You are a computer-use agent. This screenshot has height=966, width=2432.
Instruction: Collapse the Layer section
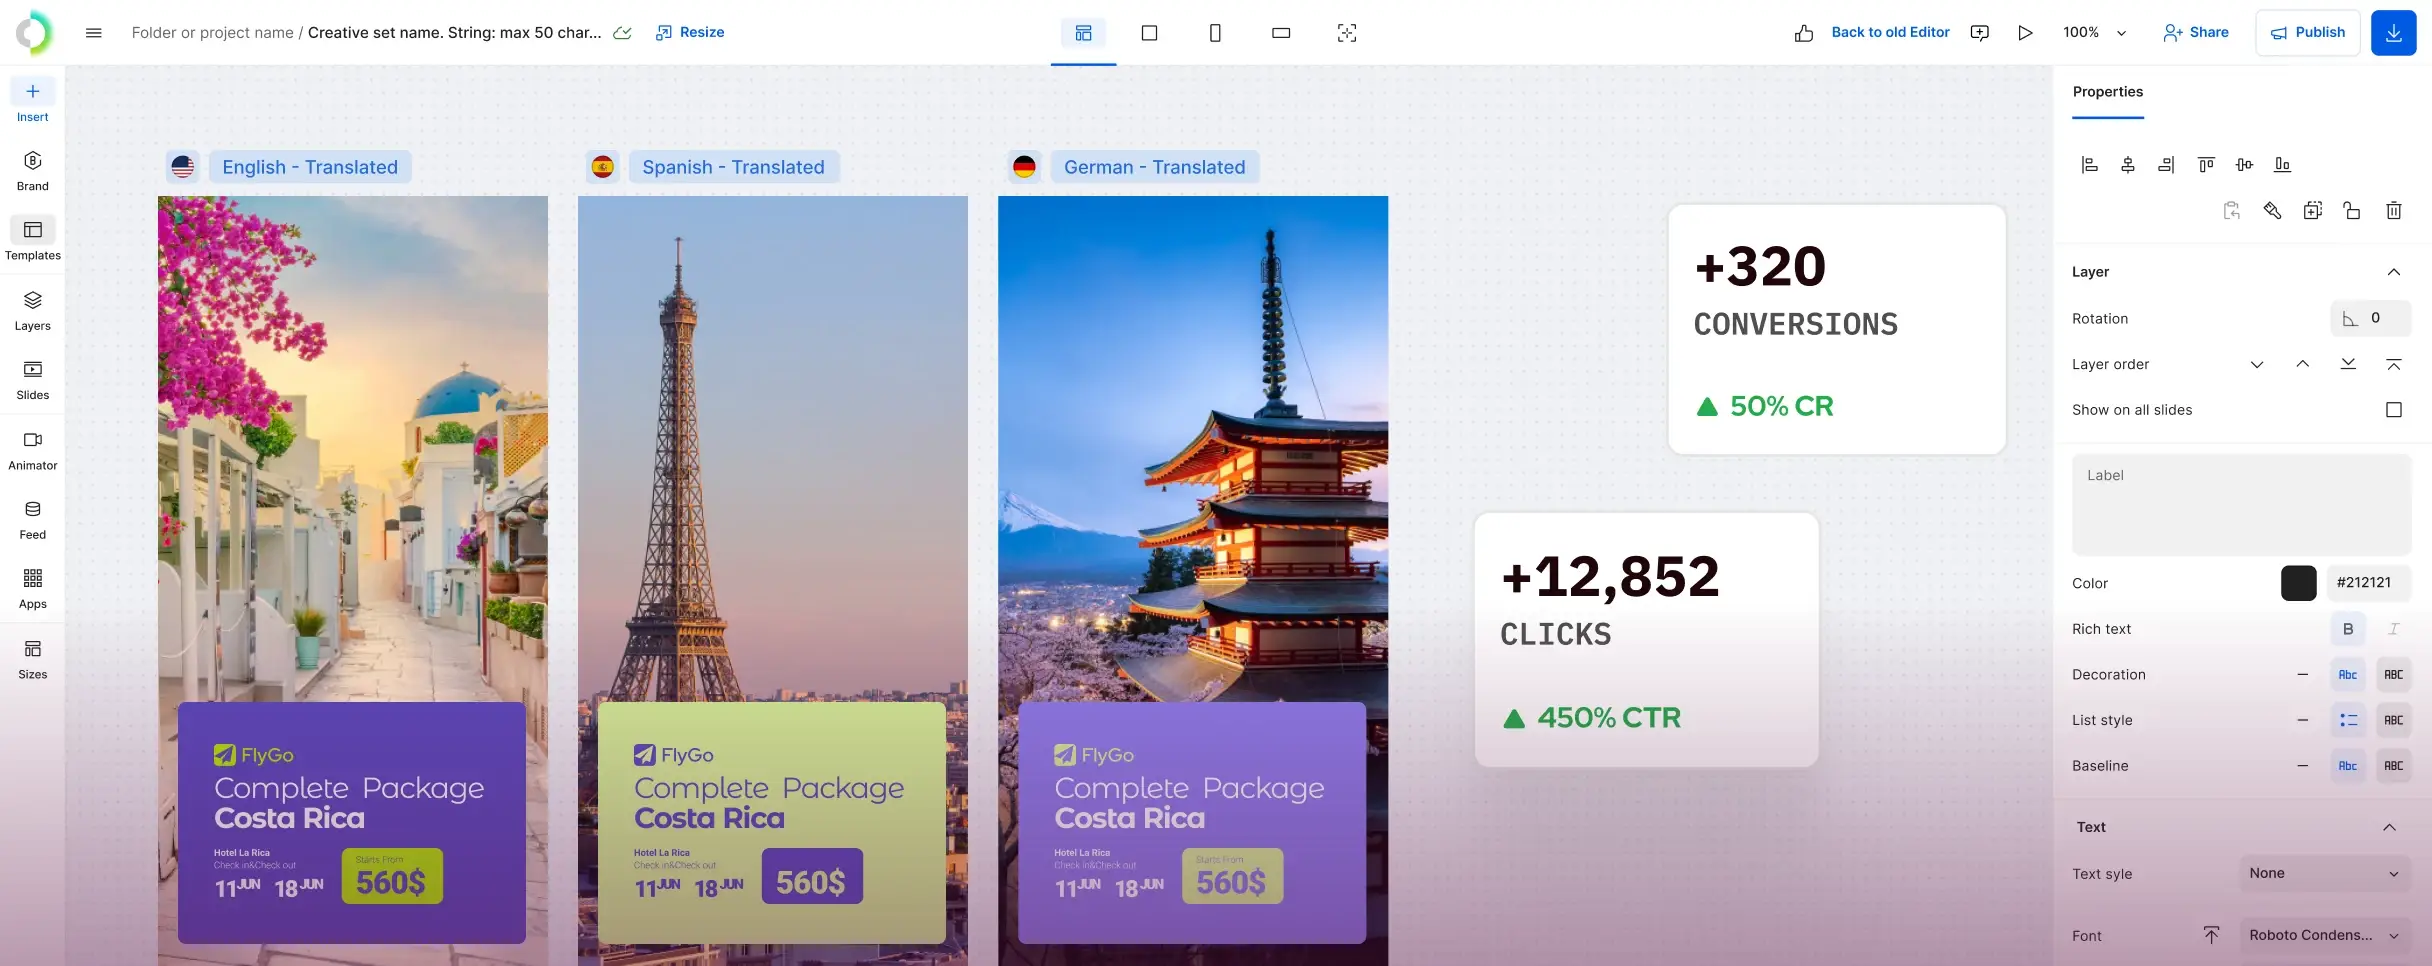point(2393,272)
